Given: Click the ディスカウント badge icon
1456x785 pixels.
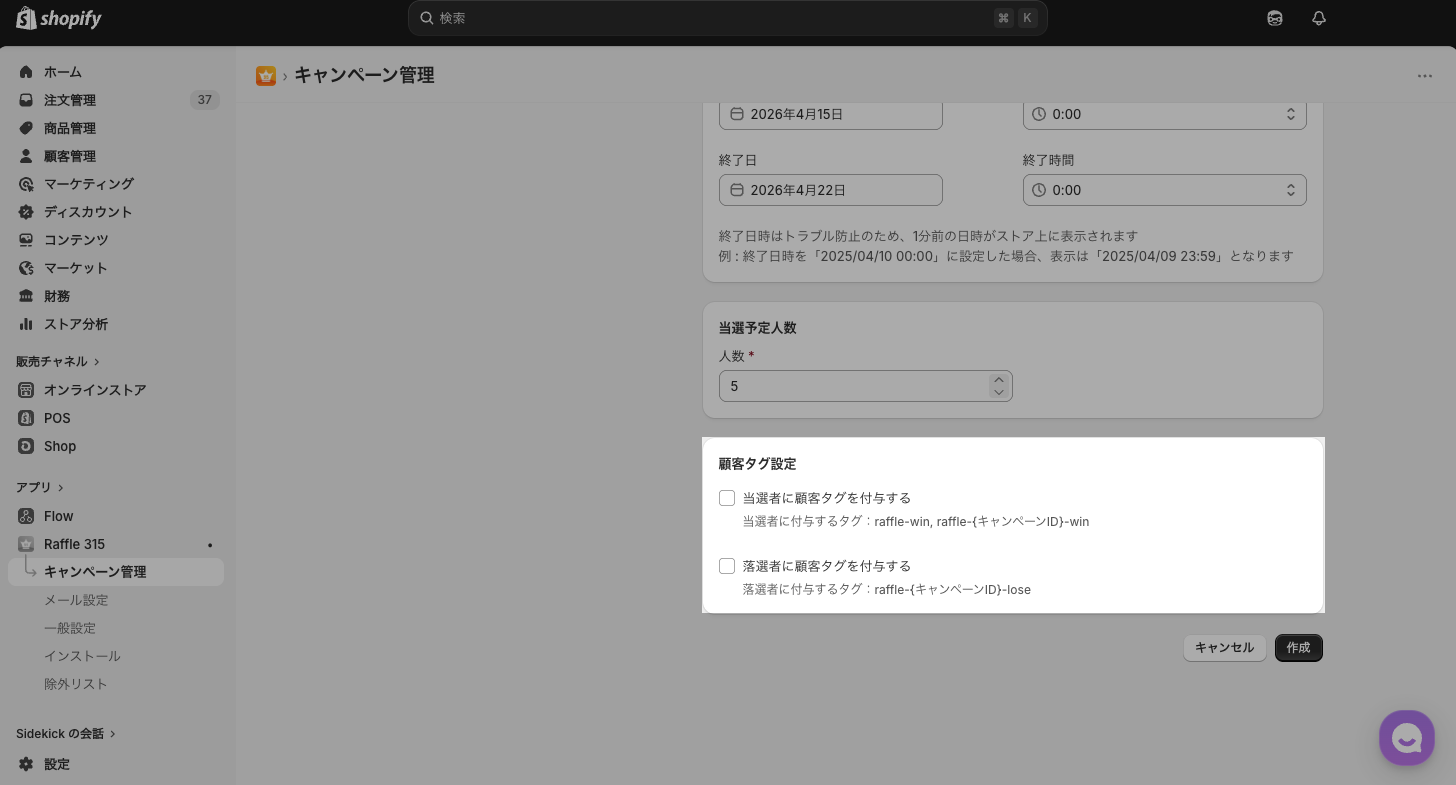Looking at the screenshot, I should coord(27,212).
